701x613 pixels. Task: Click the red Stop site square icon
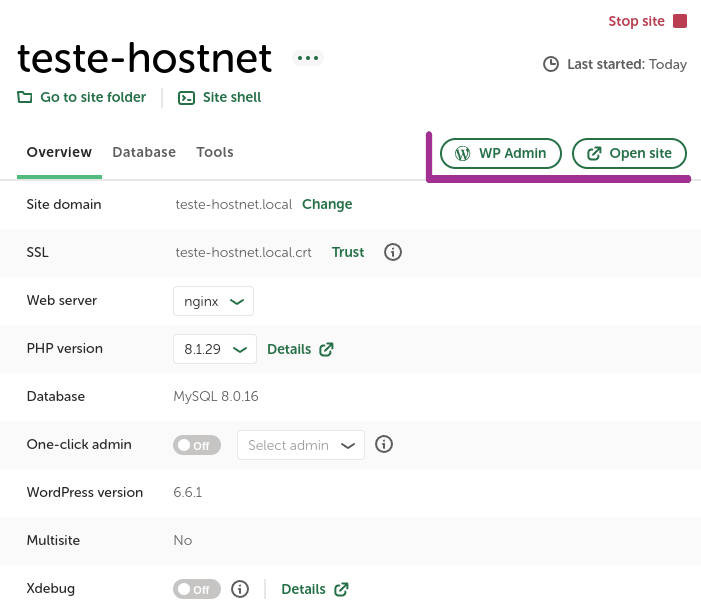tap(680, 21)
